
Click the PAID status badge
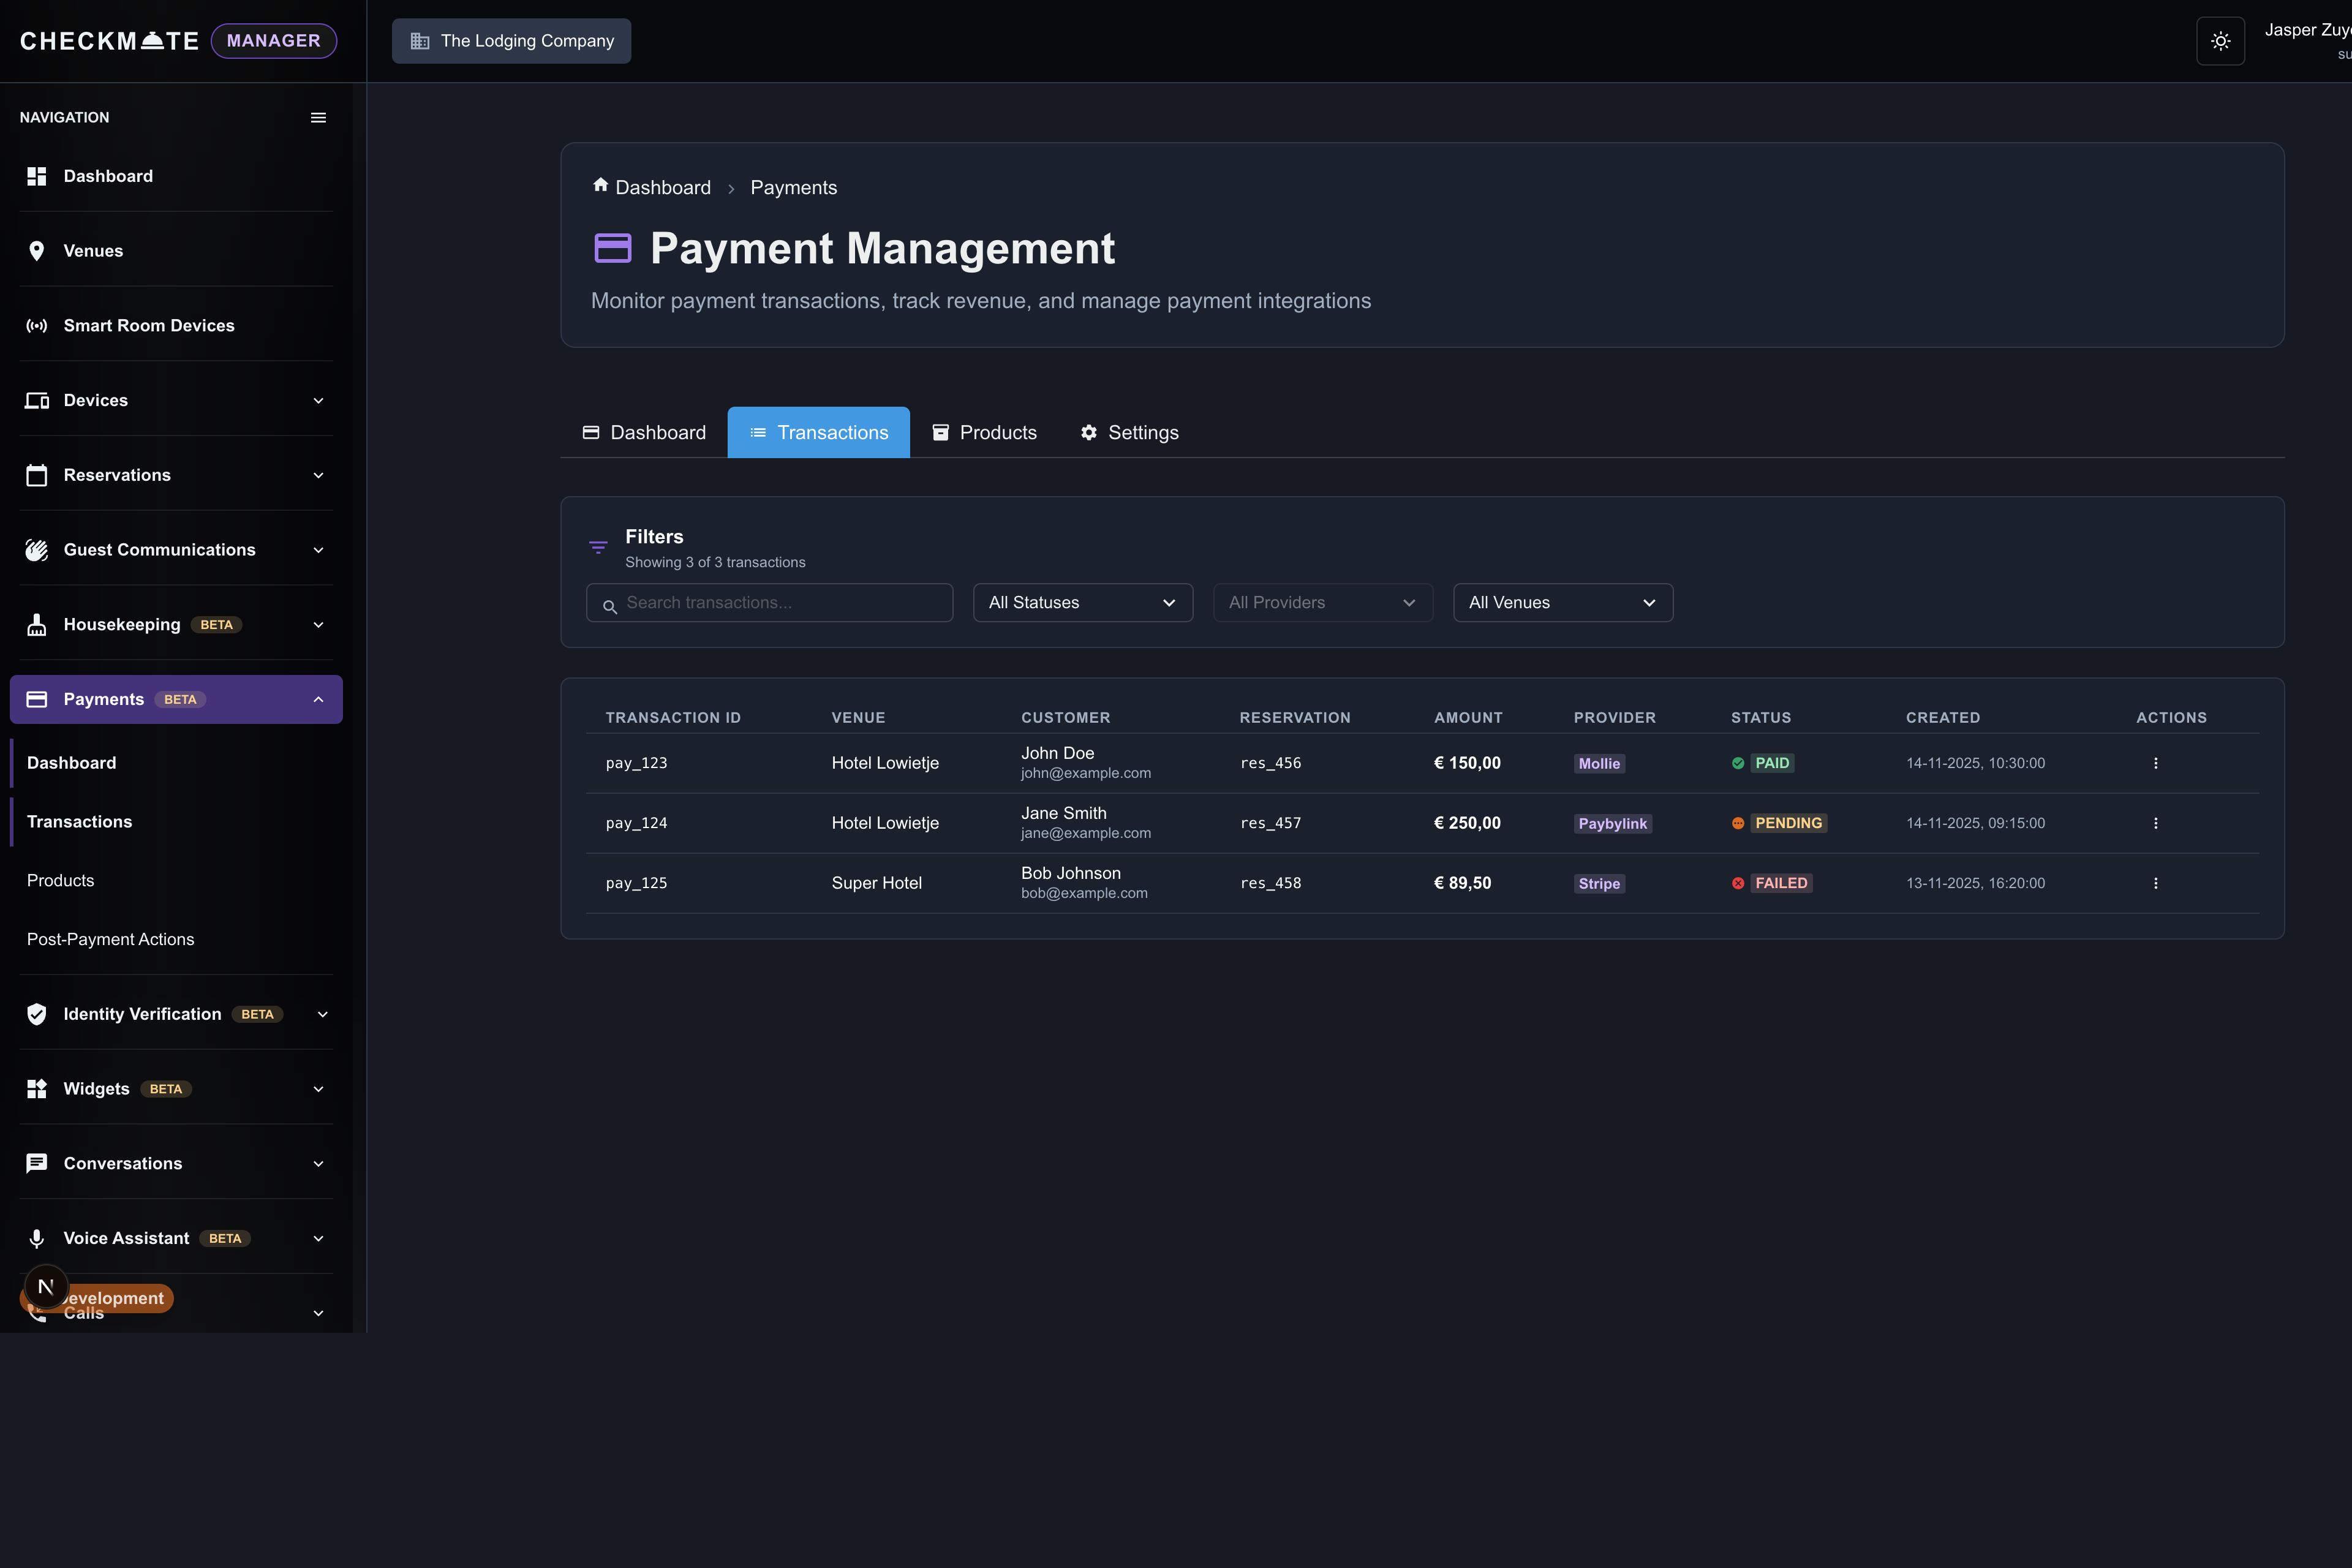(1772, 763)
